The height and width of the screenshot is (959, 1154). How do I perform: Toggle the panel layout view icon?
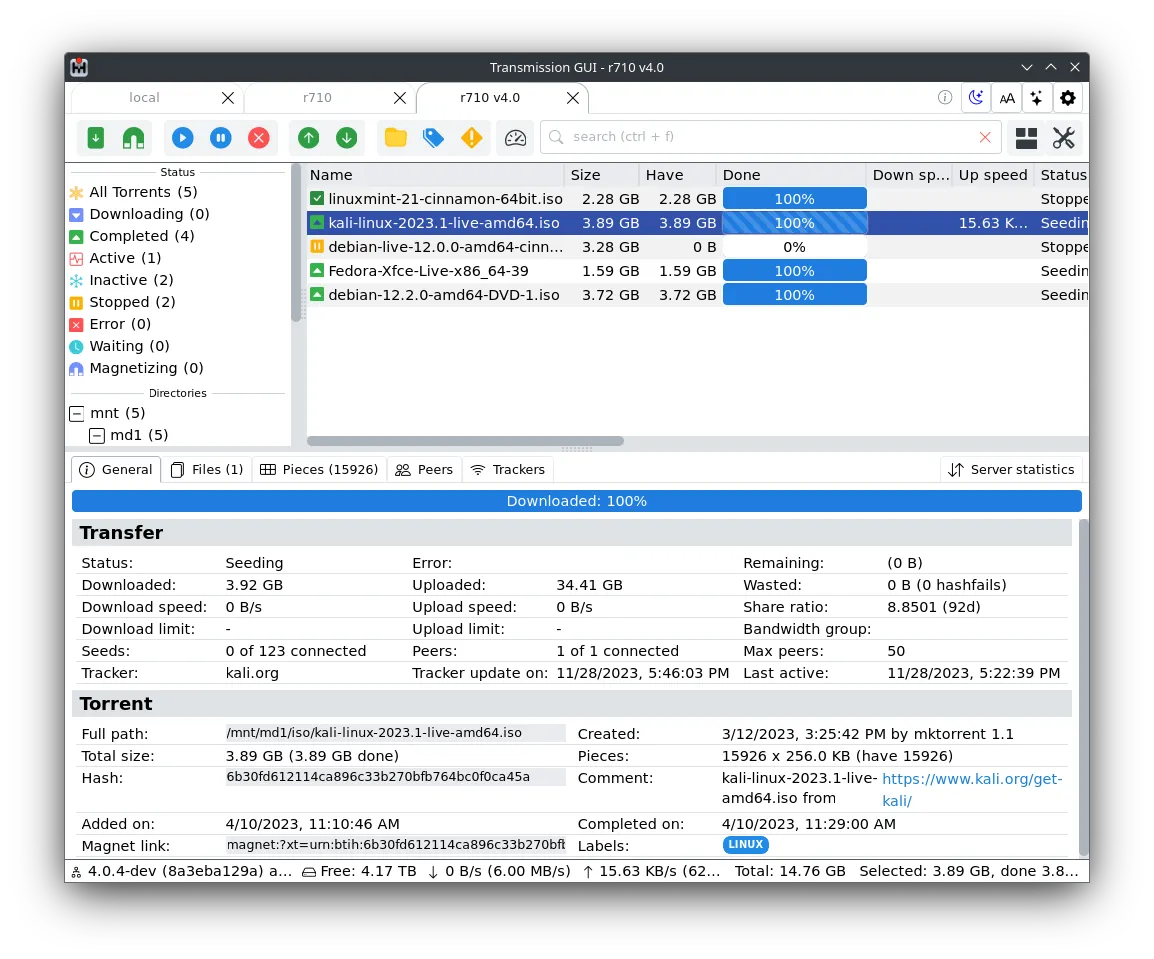(x=1026, y=137)
